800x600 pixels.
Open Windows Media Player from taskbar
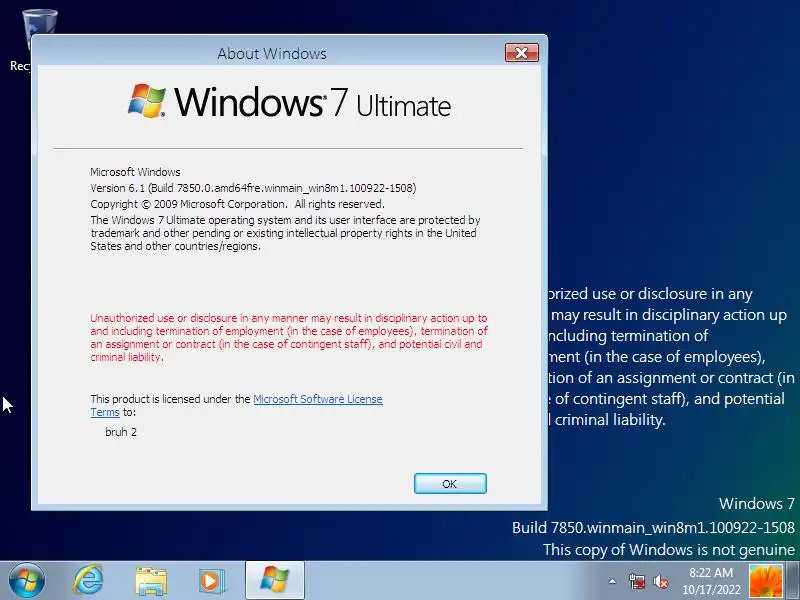(x=212, y=581)
